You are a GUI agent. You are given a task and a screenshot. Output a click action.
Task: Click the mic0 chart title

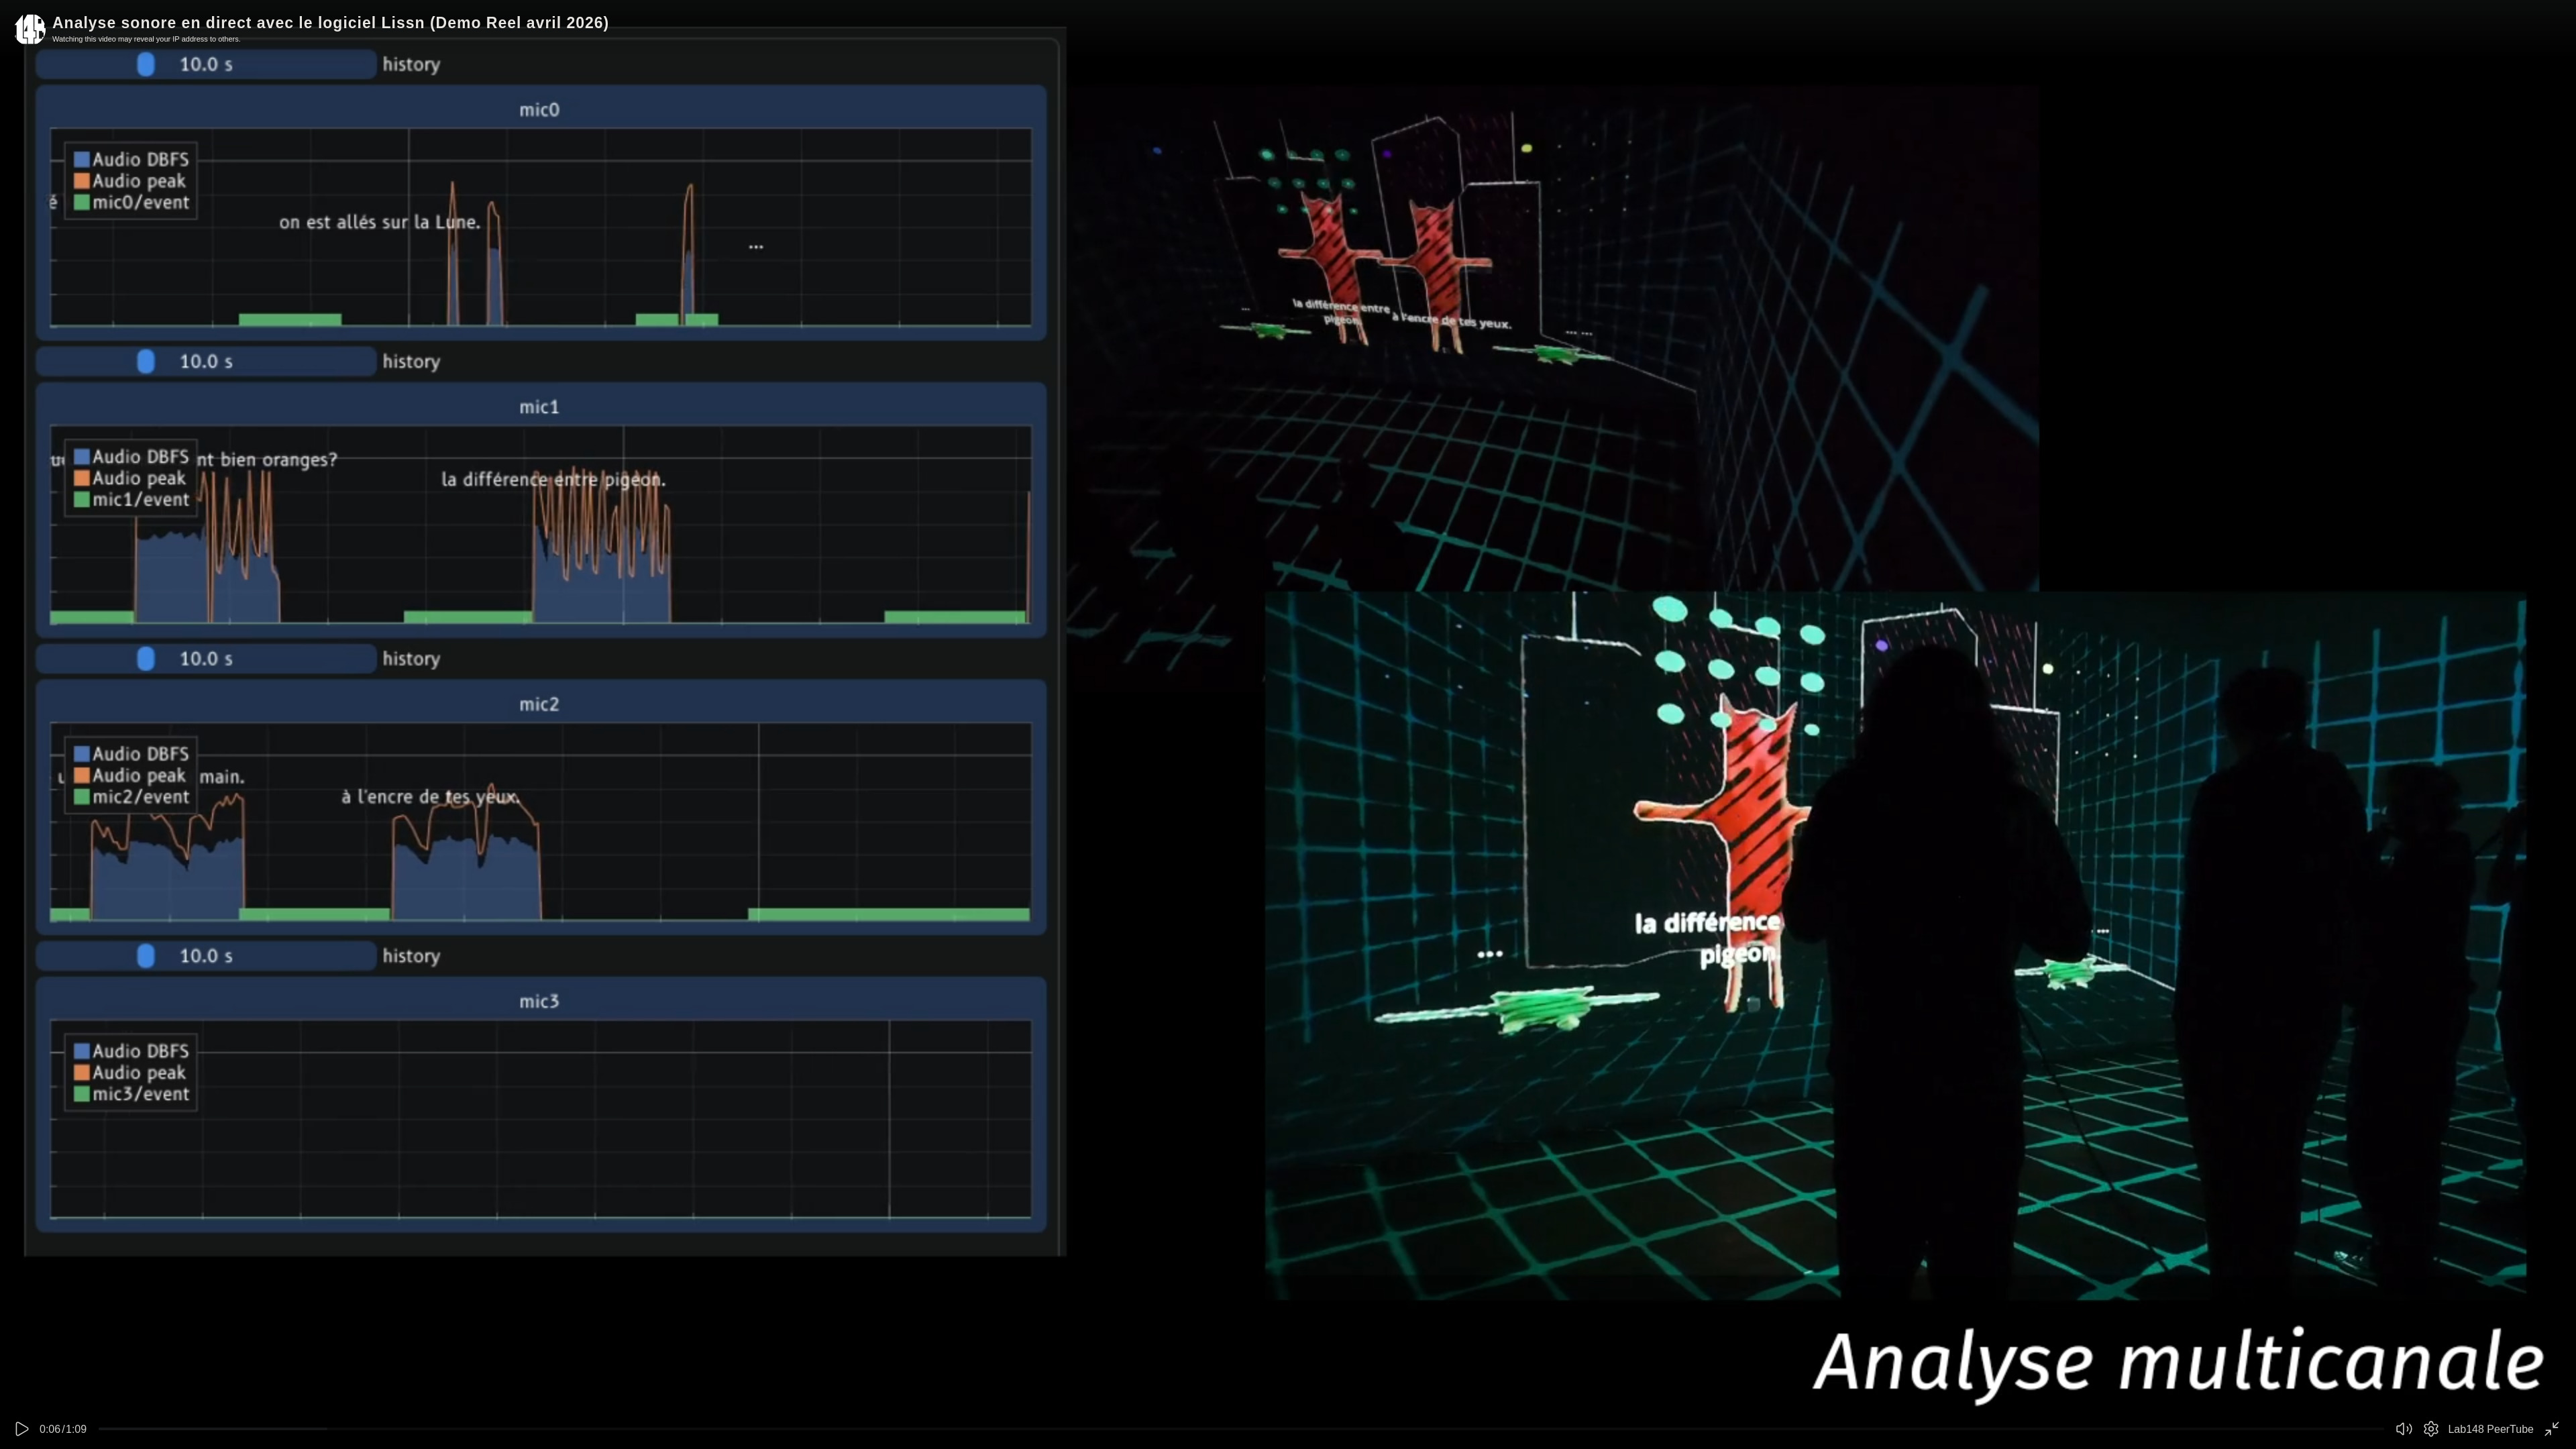tap(539, 110)
